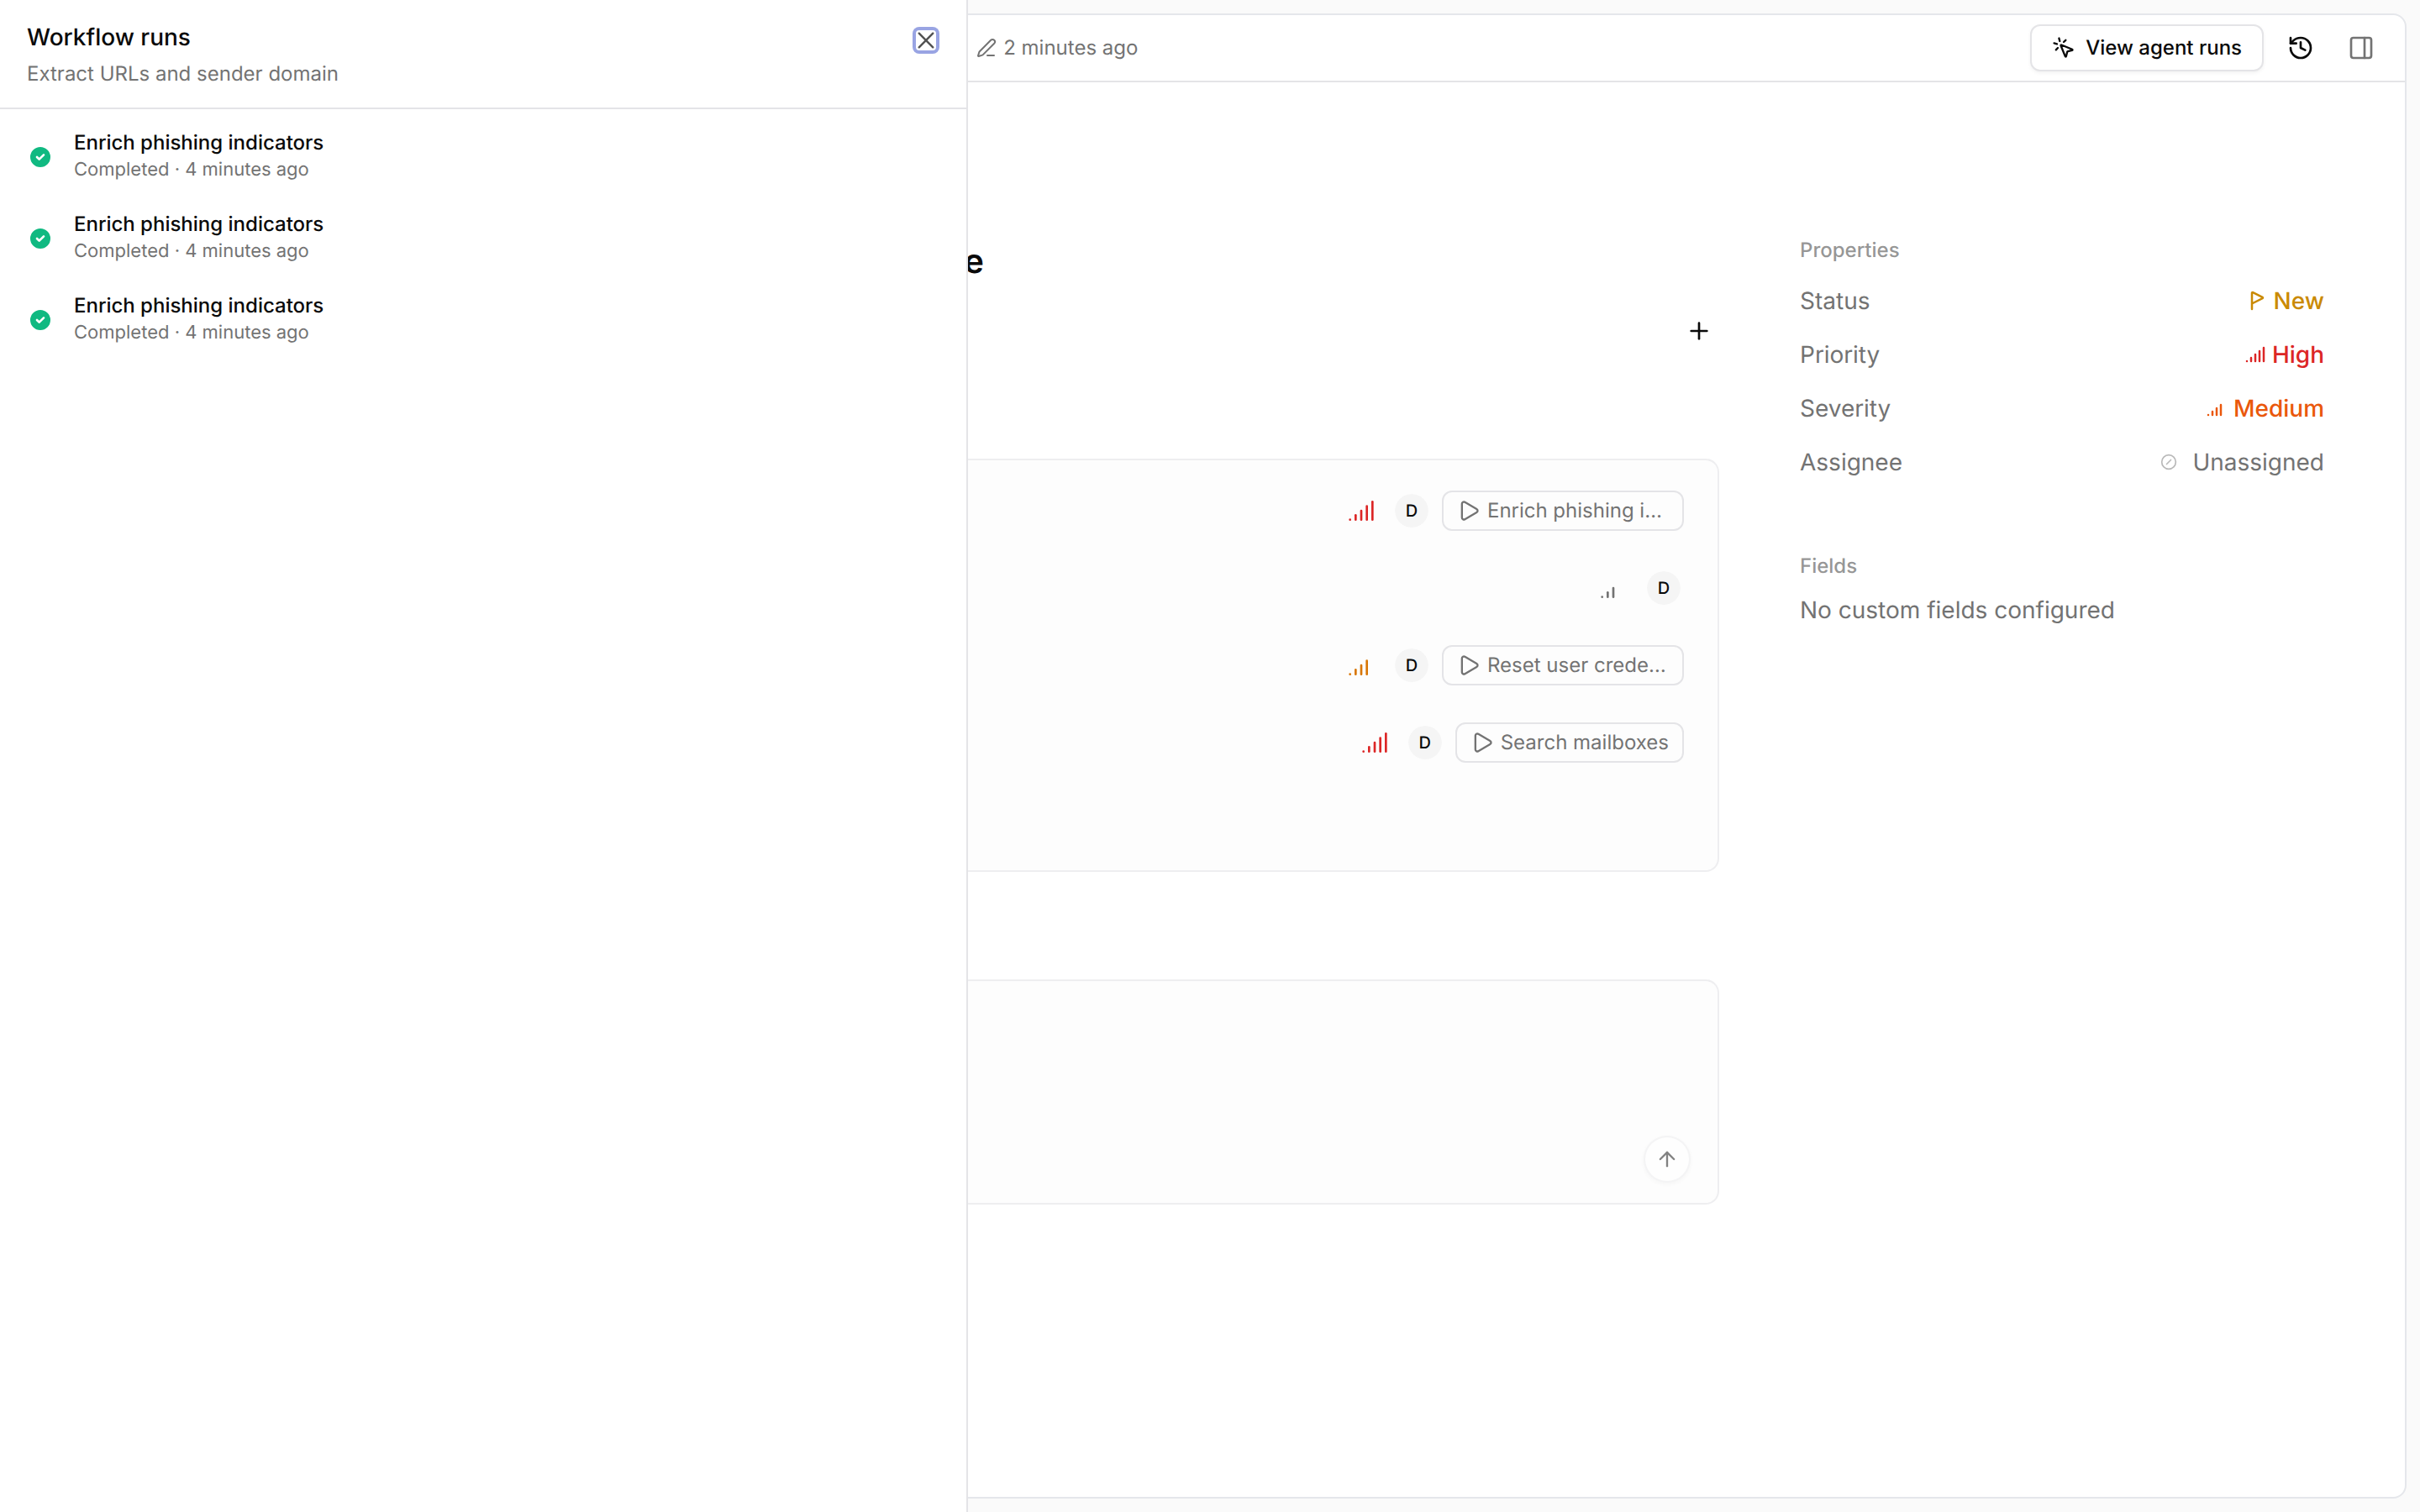Open the first Enrich phishing indicators run
The width and height of the screenshot is (2420, 1512).
point(483,155)
